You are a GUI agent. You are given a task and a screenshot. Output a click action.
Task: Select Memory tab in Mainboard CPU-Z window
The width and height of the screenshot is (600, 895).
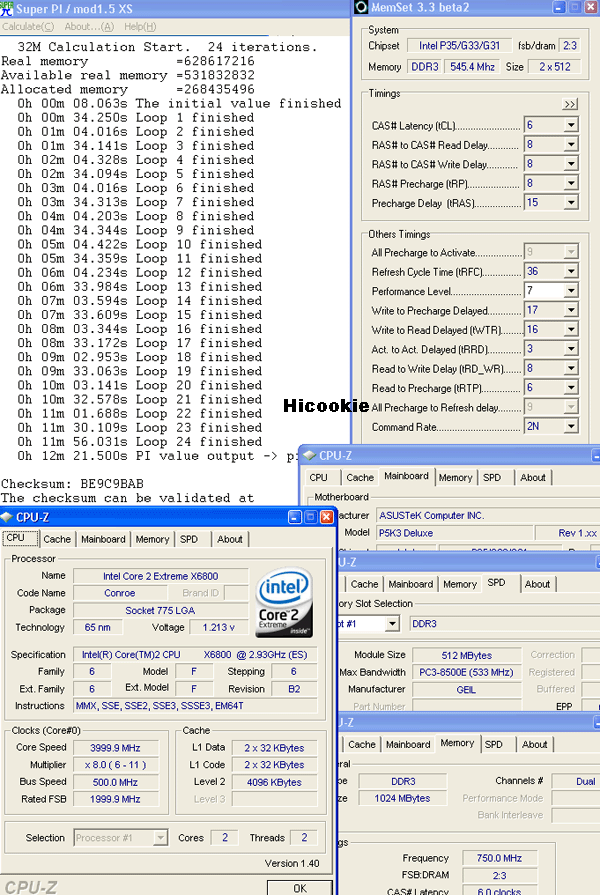click(456, 477)
